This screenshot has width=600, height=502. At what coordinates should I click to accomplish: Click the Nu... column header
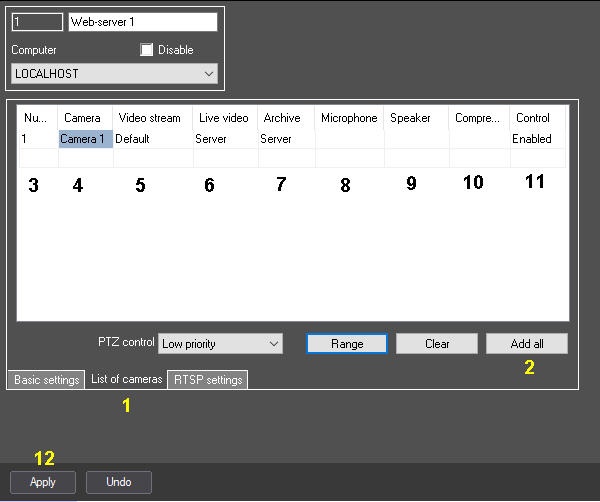click(x=38, y=118)
